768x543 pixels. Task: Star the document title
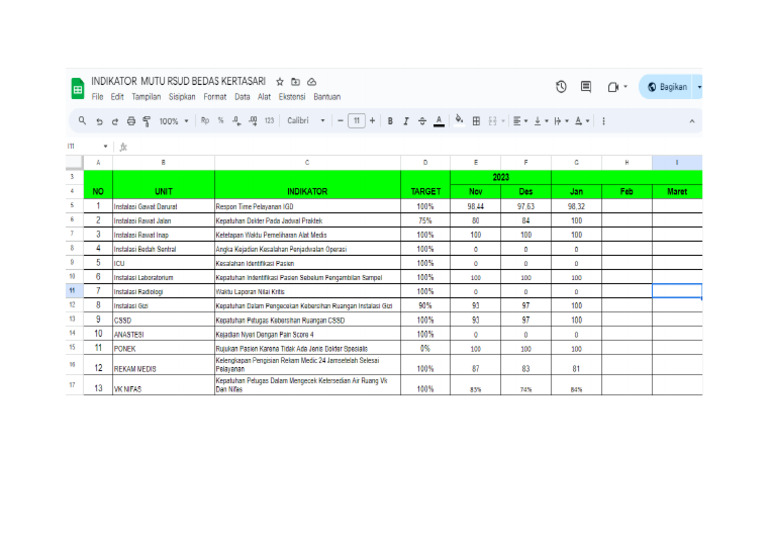280,81
